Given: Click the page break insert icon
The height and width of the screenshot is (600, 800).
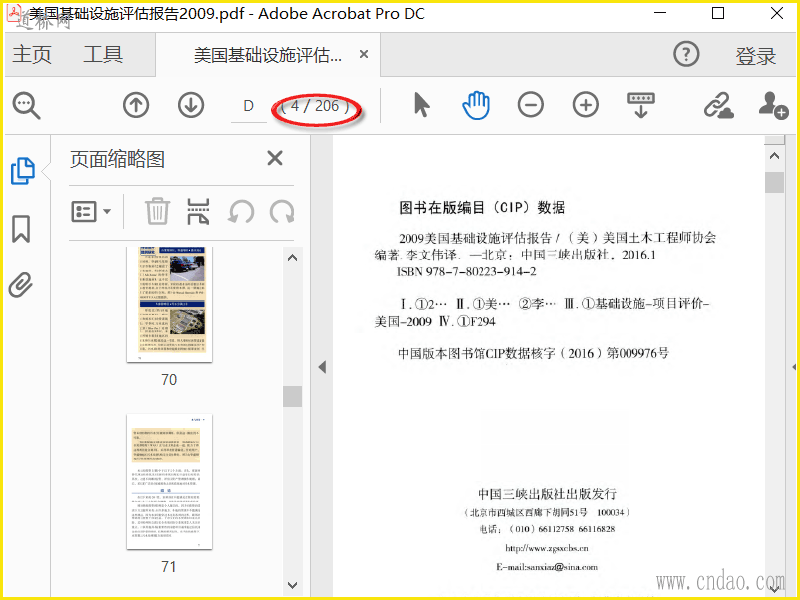Looking at the screenshot, I should (x=198, y=211).
